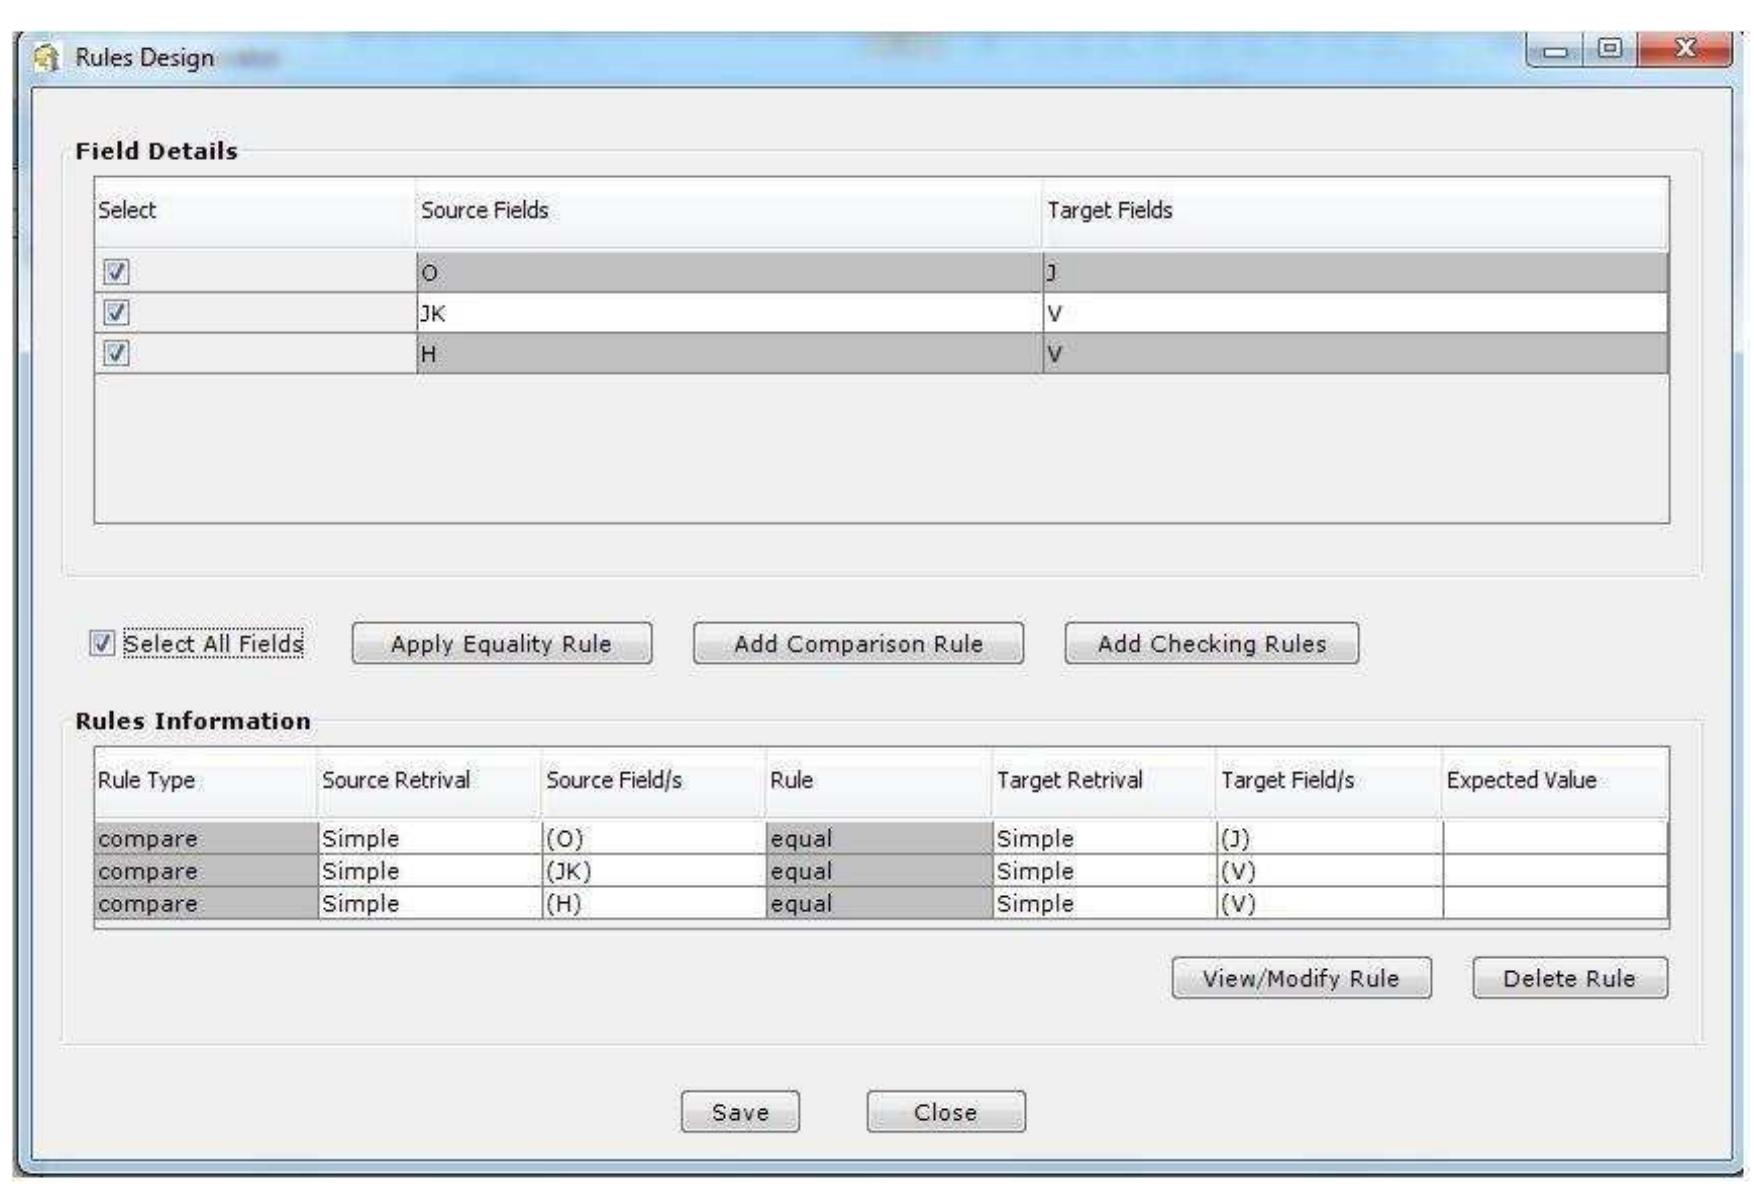The image size is (1754, 1193).
Task: Toggle the checkbox in the H row
Action: pyautogui.click(x=116, y=353)
